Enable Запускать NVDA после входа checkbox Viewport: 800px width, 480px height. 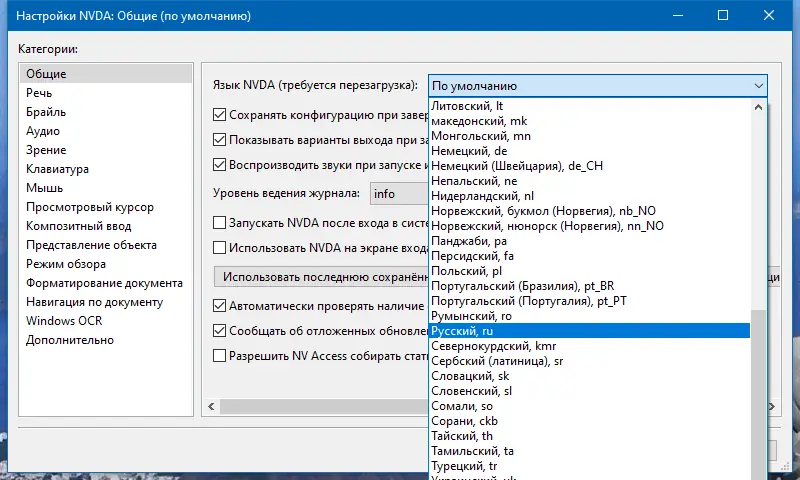point(221,222)
